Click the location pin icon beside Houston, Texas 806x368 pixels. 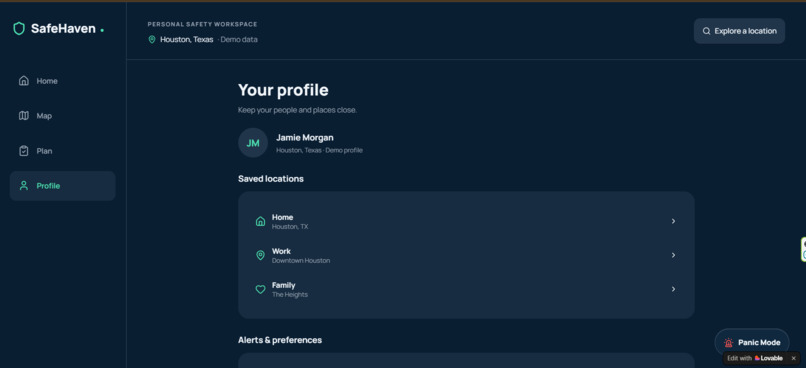pos(152,40)
